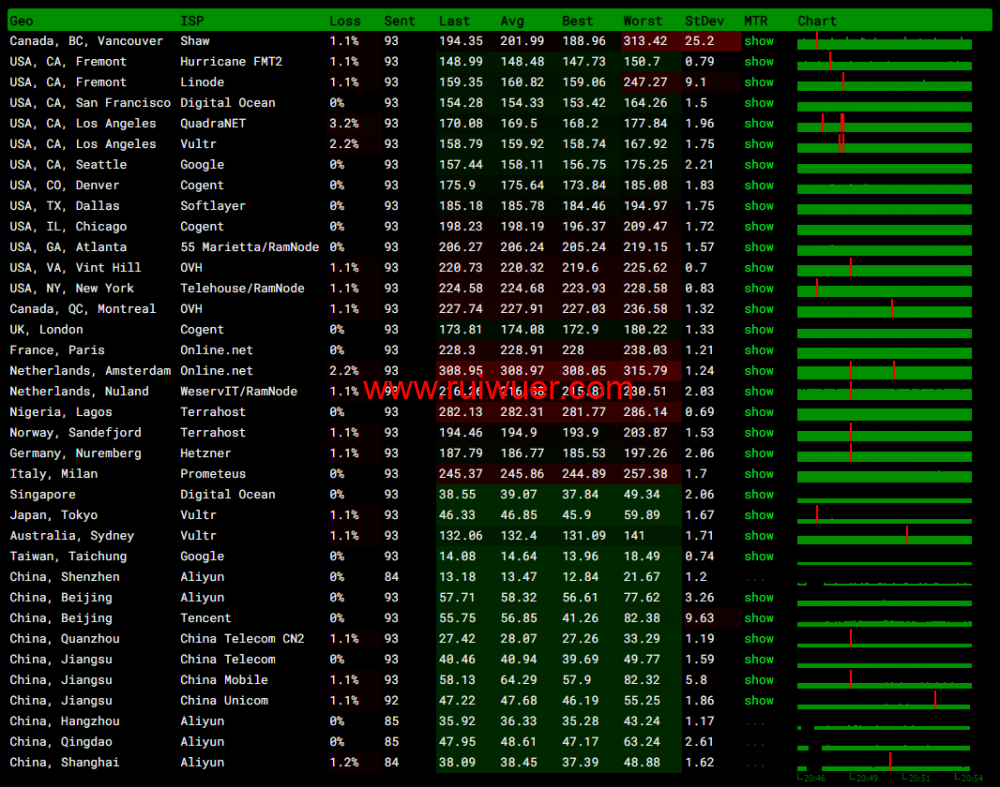Open MTR show for China Beijing Tencent

pyautogui.click(x=758, y=619)
